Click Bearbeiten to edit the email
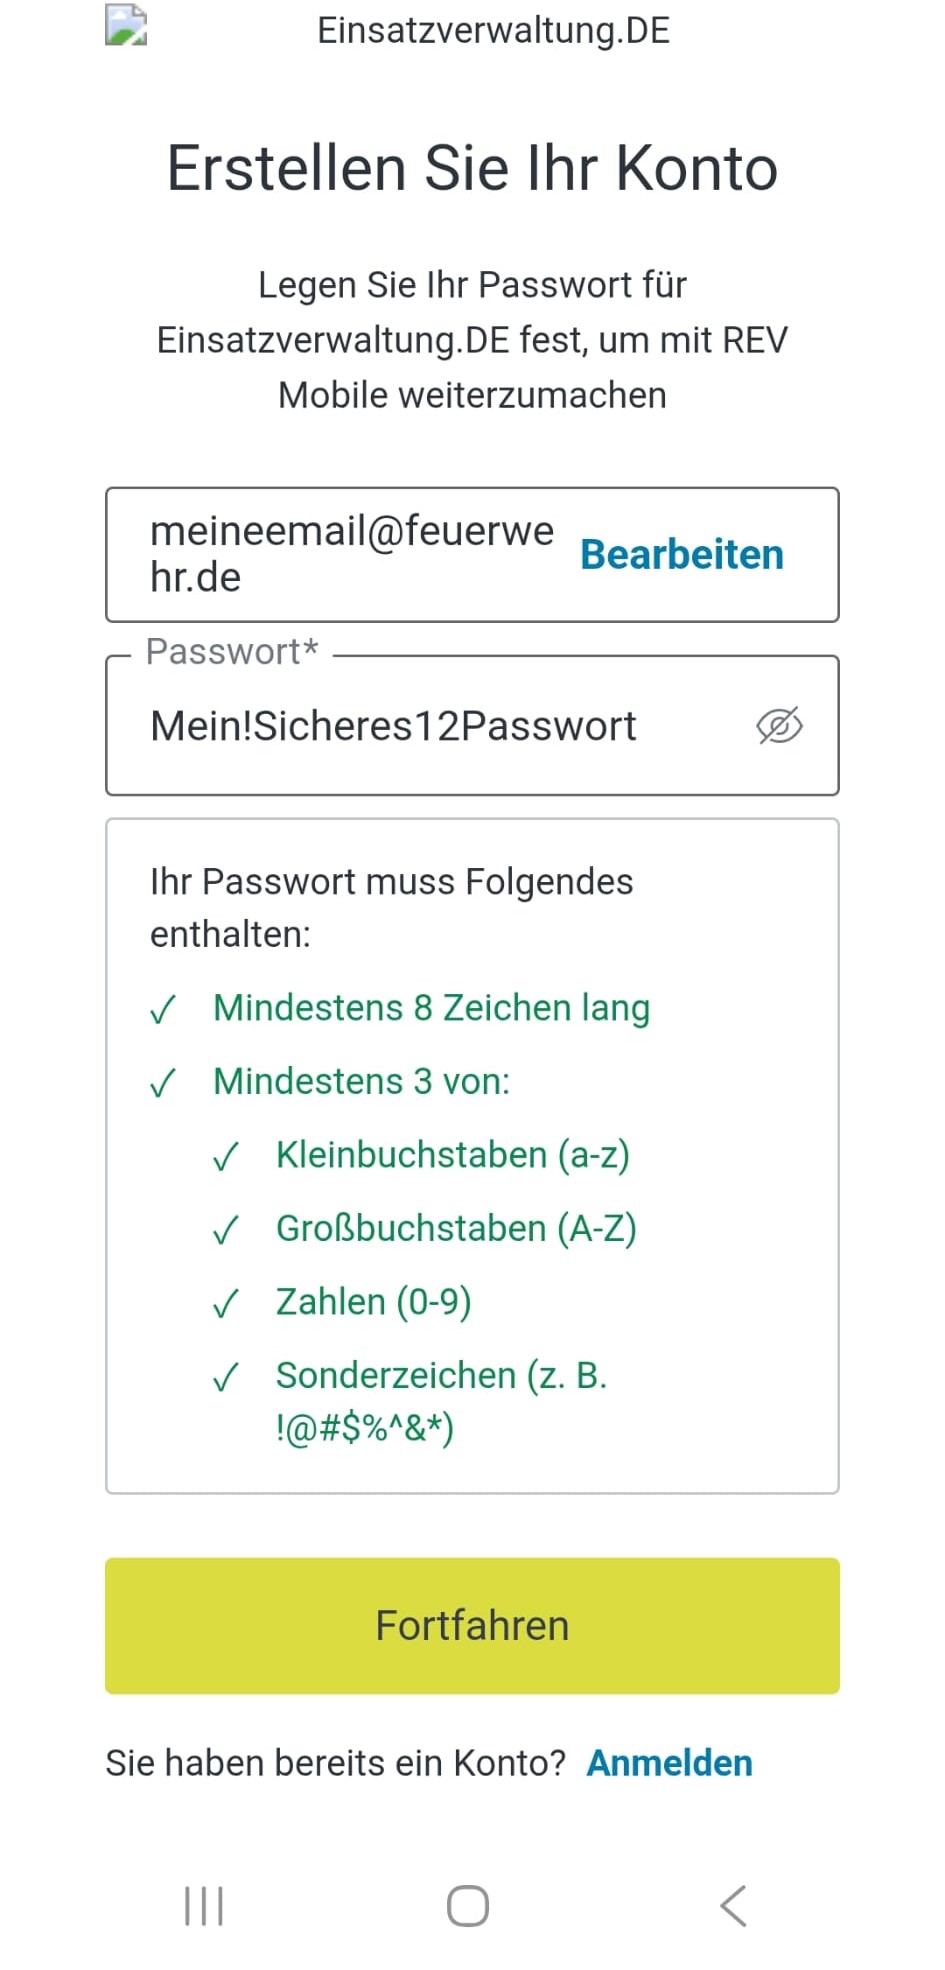Image resolution: width=945 pixels, height=1970 pixels. [x=682, y=555]
